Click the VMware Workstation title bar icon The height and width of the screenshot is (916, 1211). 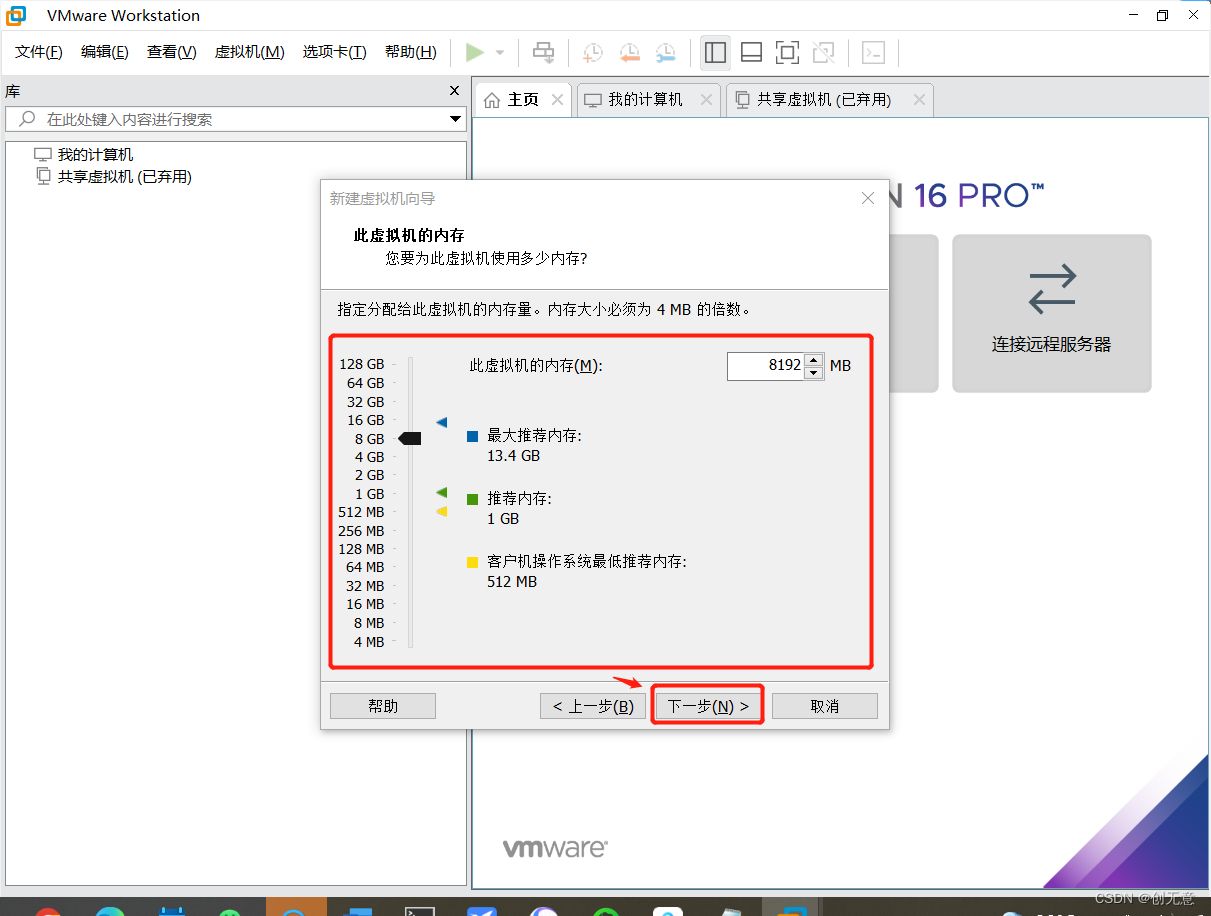click(x=16, y=15)
